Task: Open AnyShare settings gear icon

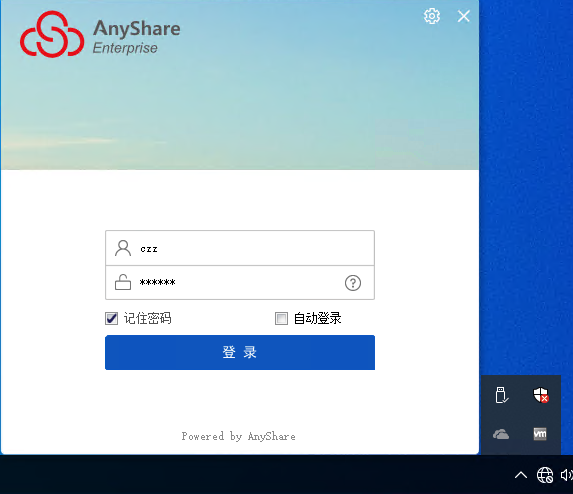Action: coord(432,16)
